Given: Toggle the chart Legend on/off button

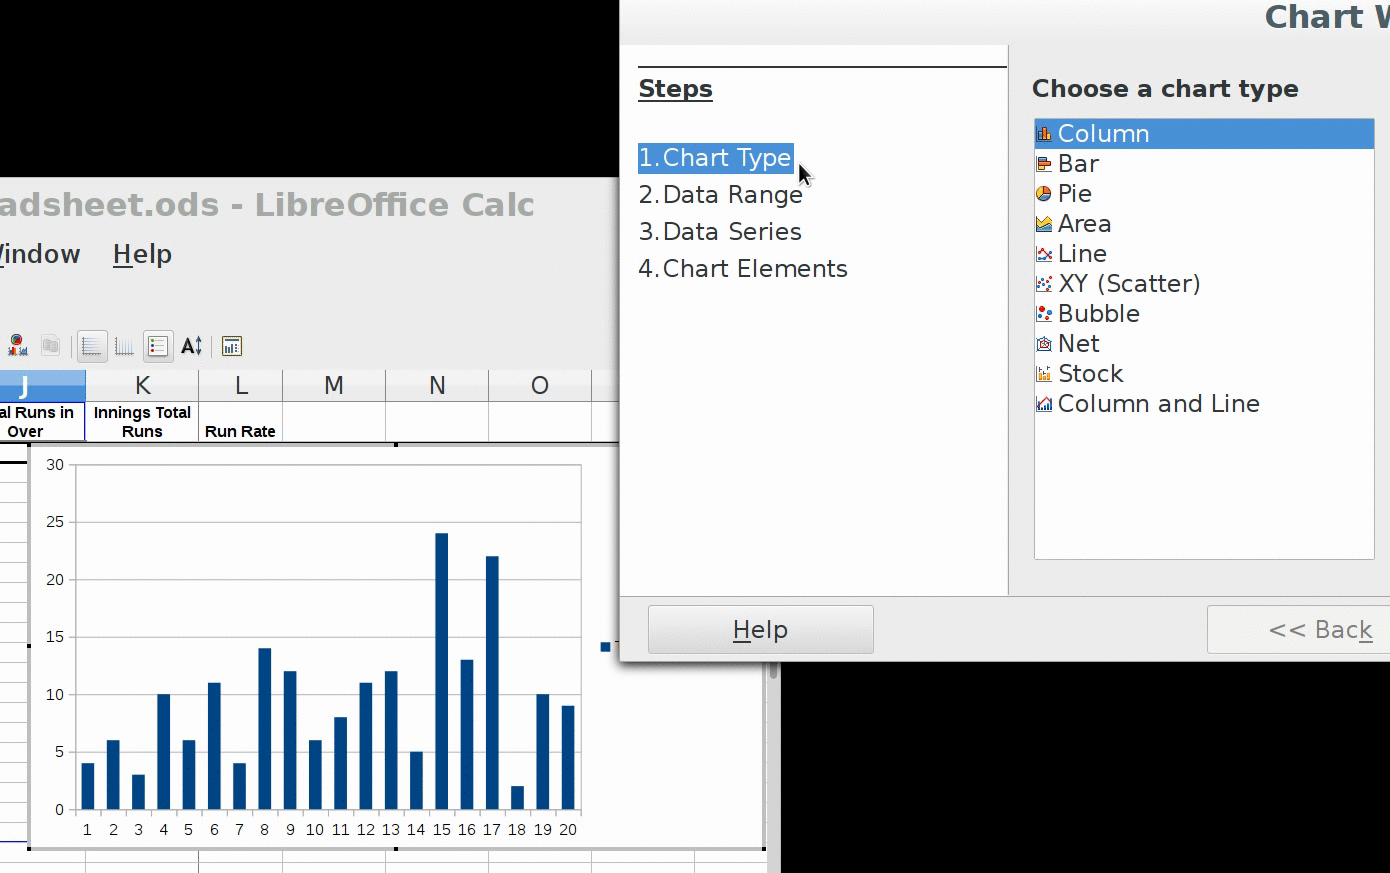Looking at the screenshot, I should click(x=158, y=346).
